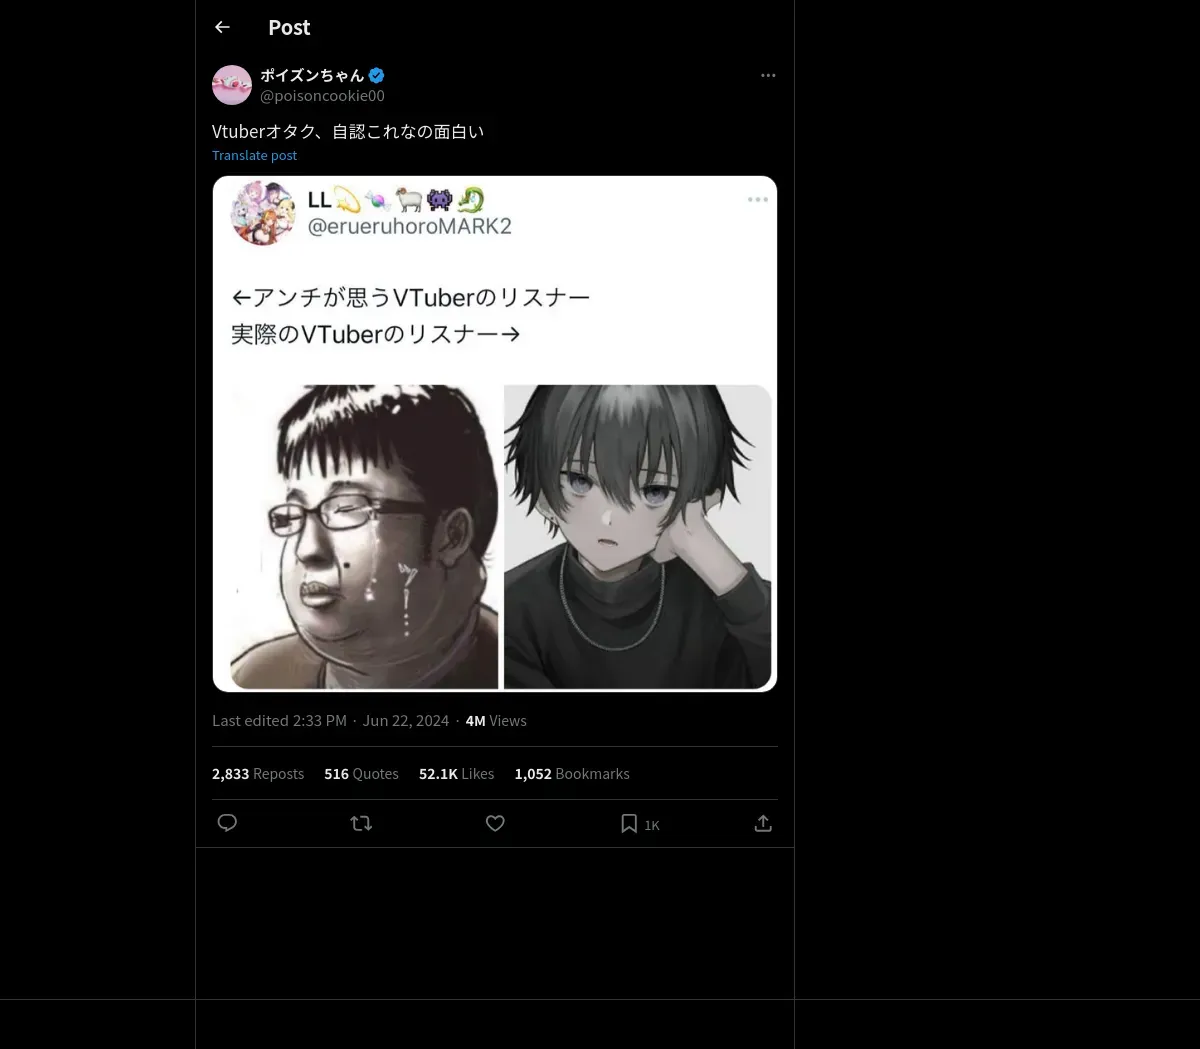Viewport: 1200px width, 1049px height.
Task: Click Translate post link
Action: click(x=254, y=155)
